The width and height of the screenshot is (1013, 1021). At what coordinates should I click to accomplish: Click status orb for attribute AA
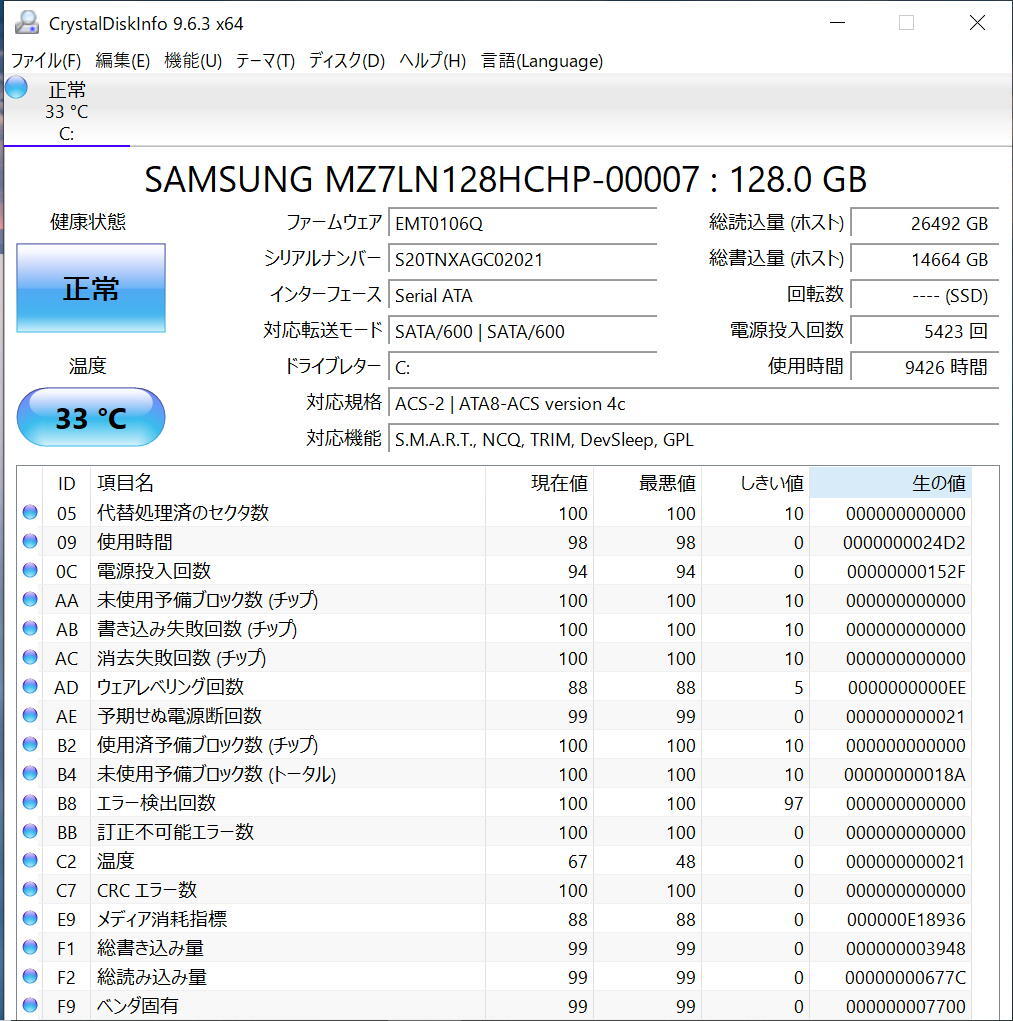30,599
